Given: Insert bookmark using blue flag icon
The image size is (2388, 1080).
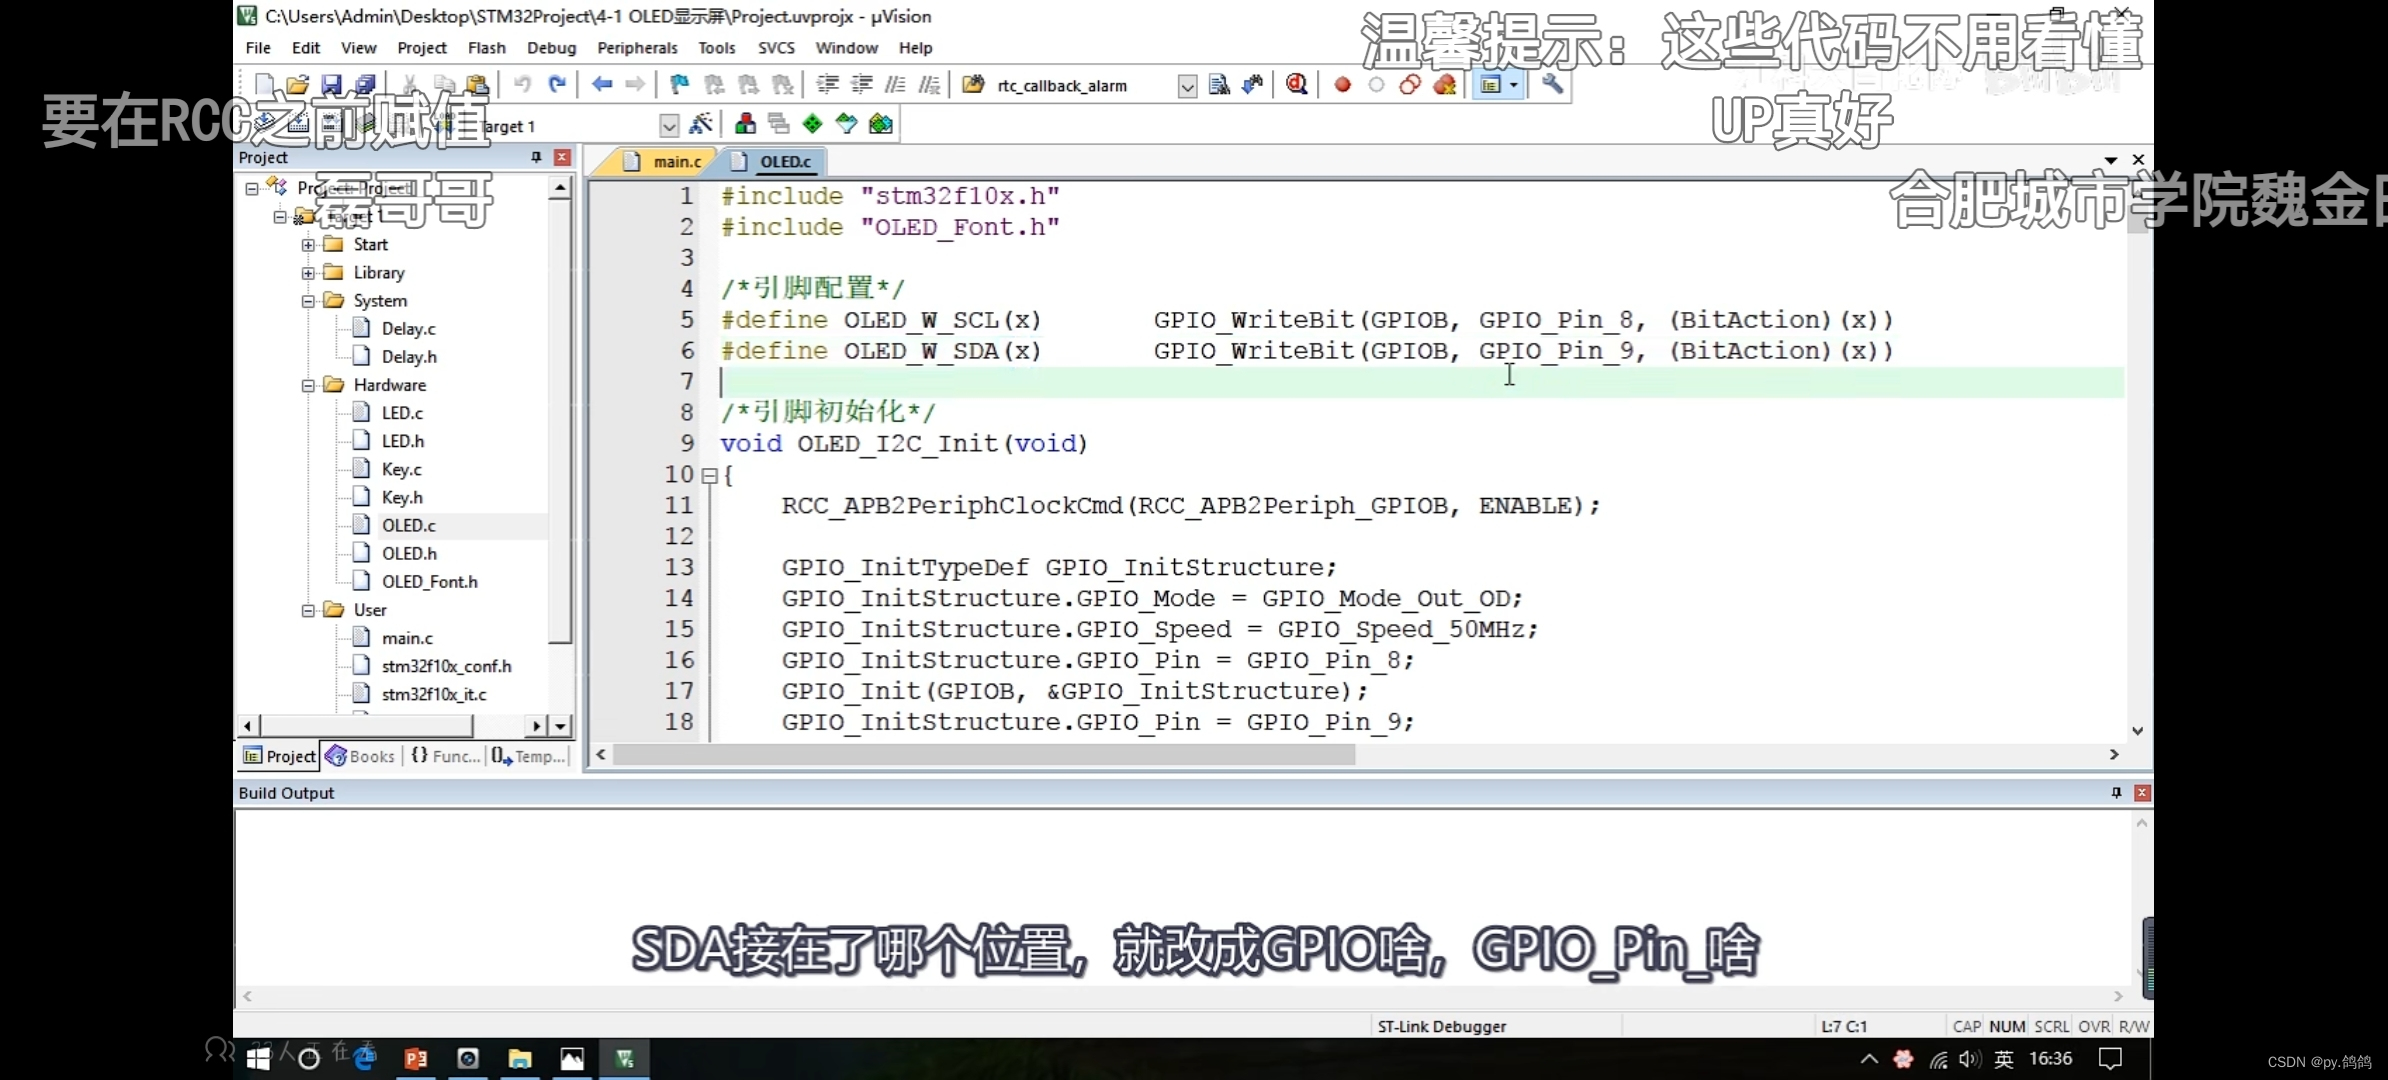Looking at the screenshot, I should point(680,85).
